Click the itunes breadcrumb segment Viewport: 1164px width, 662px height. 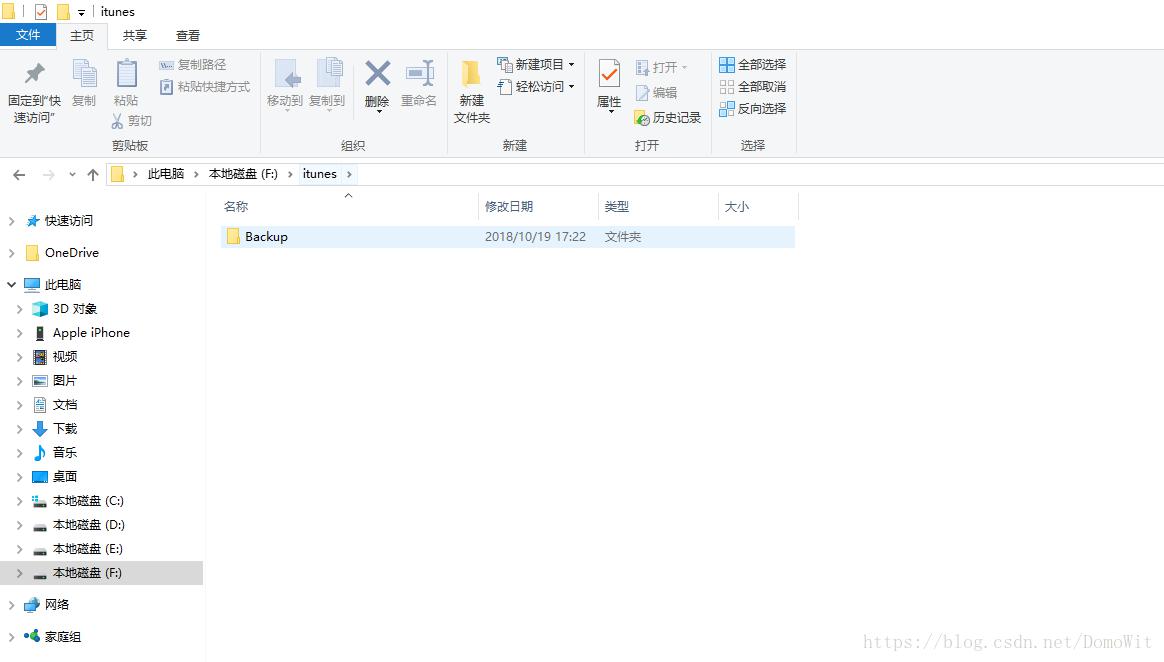click(x=319, y=174)
